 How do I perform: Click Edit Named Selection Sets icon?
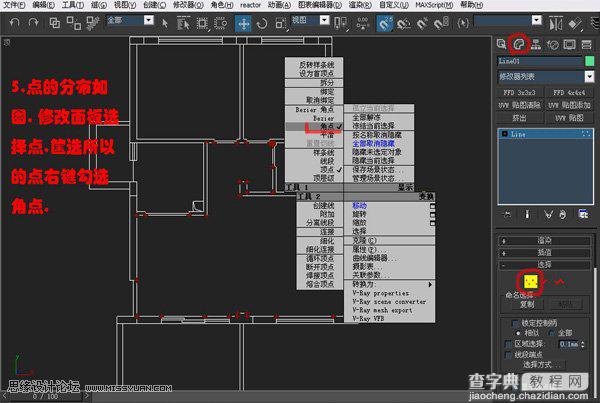pyautogui.click(x=463, y=23)
